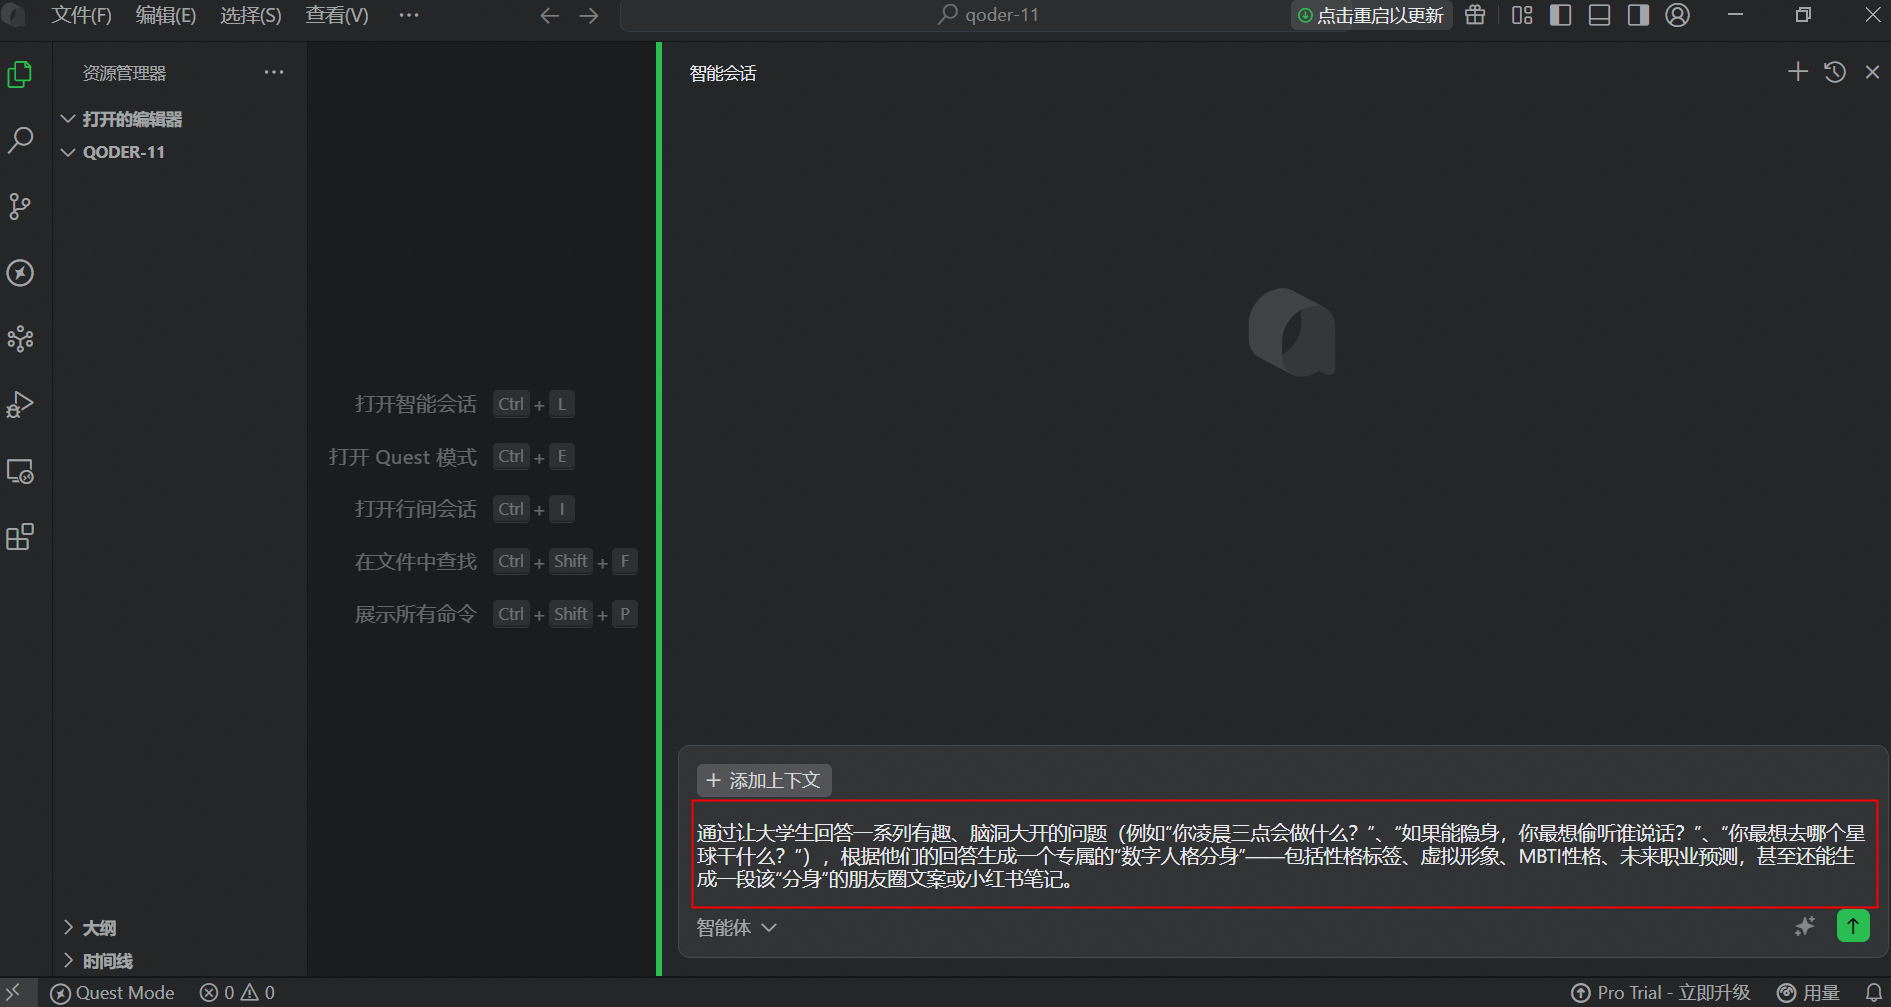
Task: Click the gift icon in title bar
Action: (1475, 15)
